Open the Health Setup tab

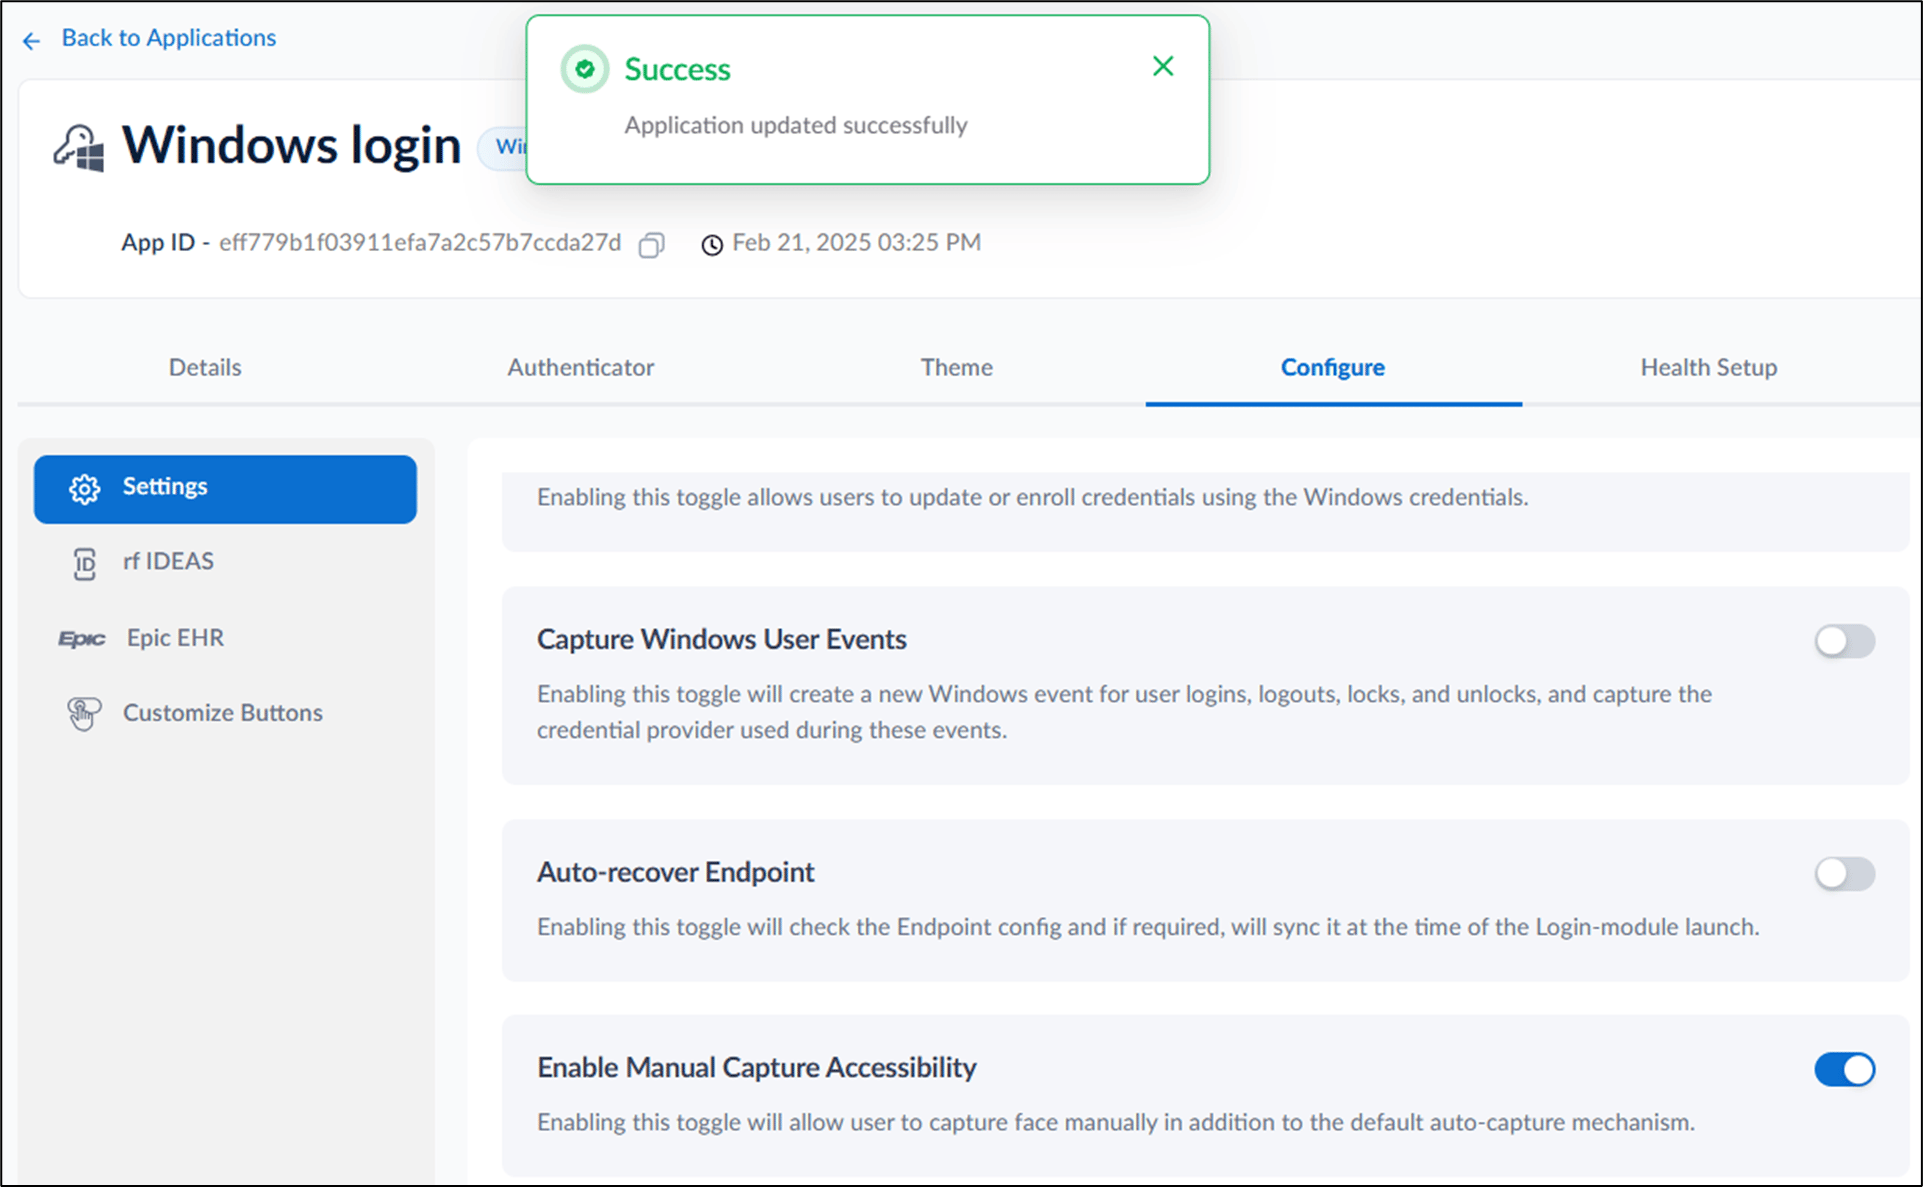1709,367
